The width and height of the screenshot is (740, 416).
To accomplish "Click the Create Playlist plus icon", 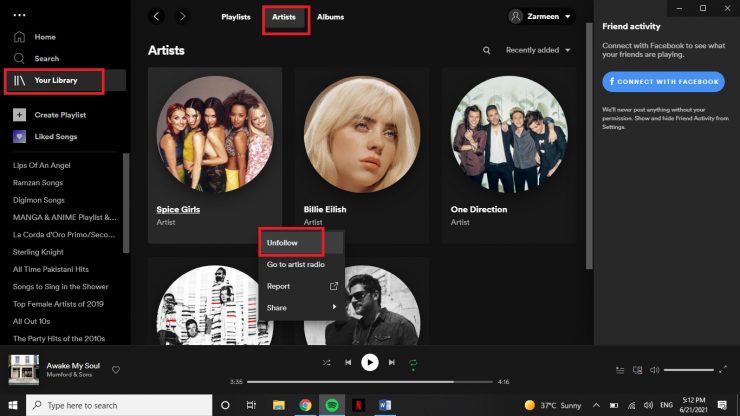I will [x=19, y=115].
